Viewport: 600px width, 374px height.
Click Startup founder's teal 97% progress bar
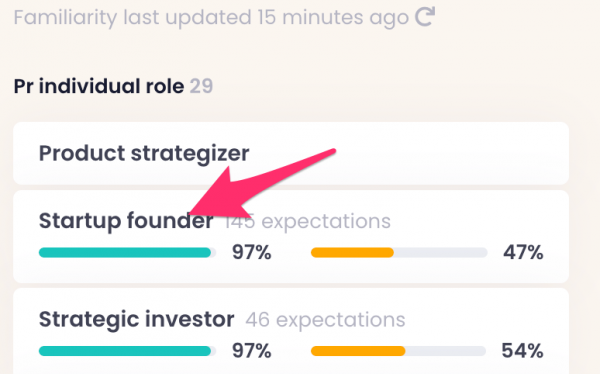point(127,253)
